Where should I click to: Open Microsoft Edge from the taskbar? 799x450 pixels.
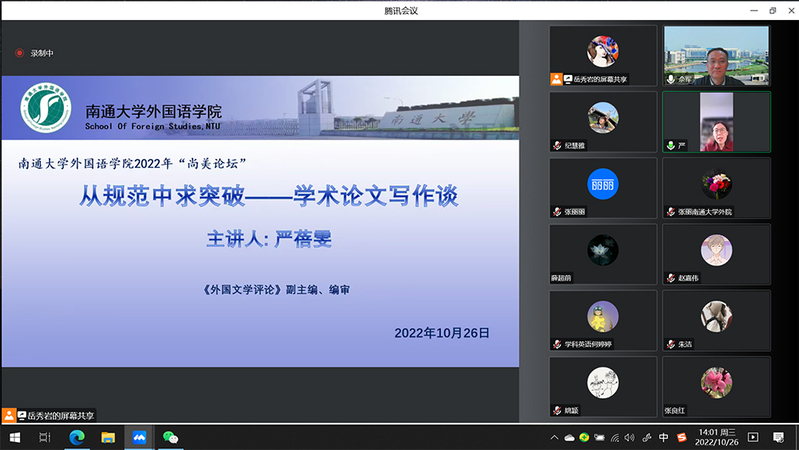click(75, 437)
